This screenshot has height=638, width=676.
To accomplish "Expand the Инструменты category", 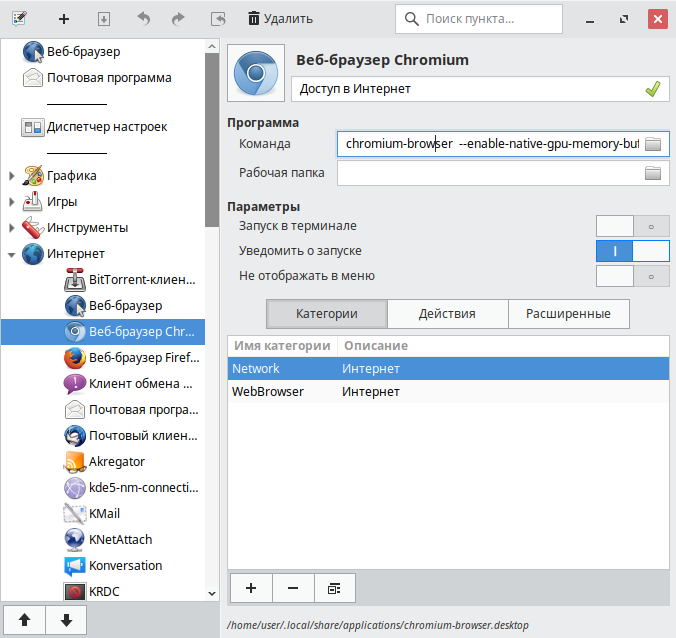I will (12, 228).
